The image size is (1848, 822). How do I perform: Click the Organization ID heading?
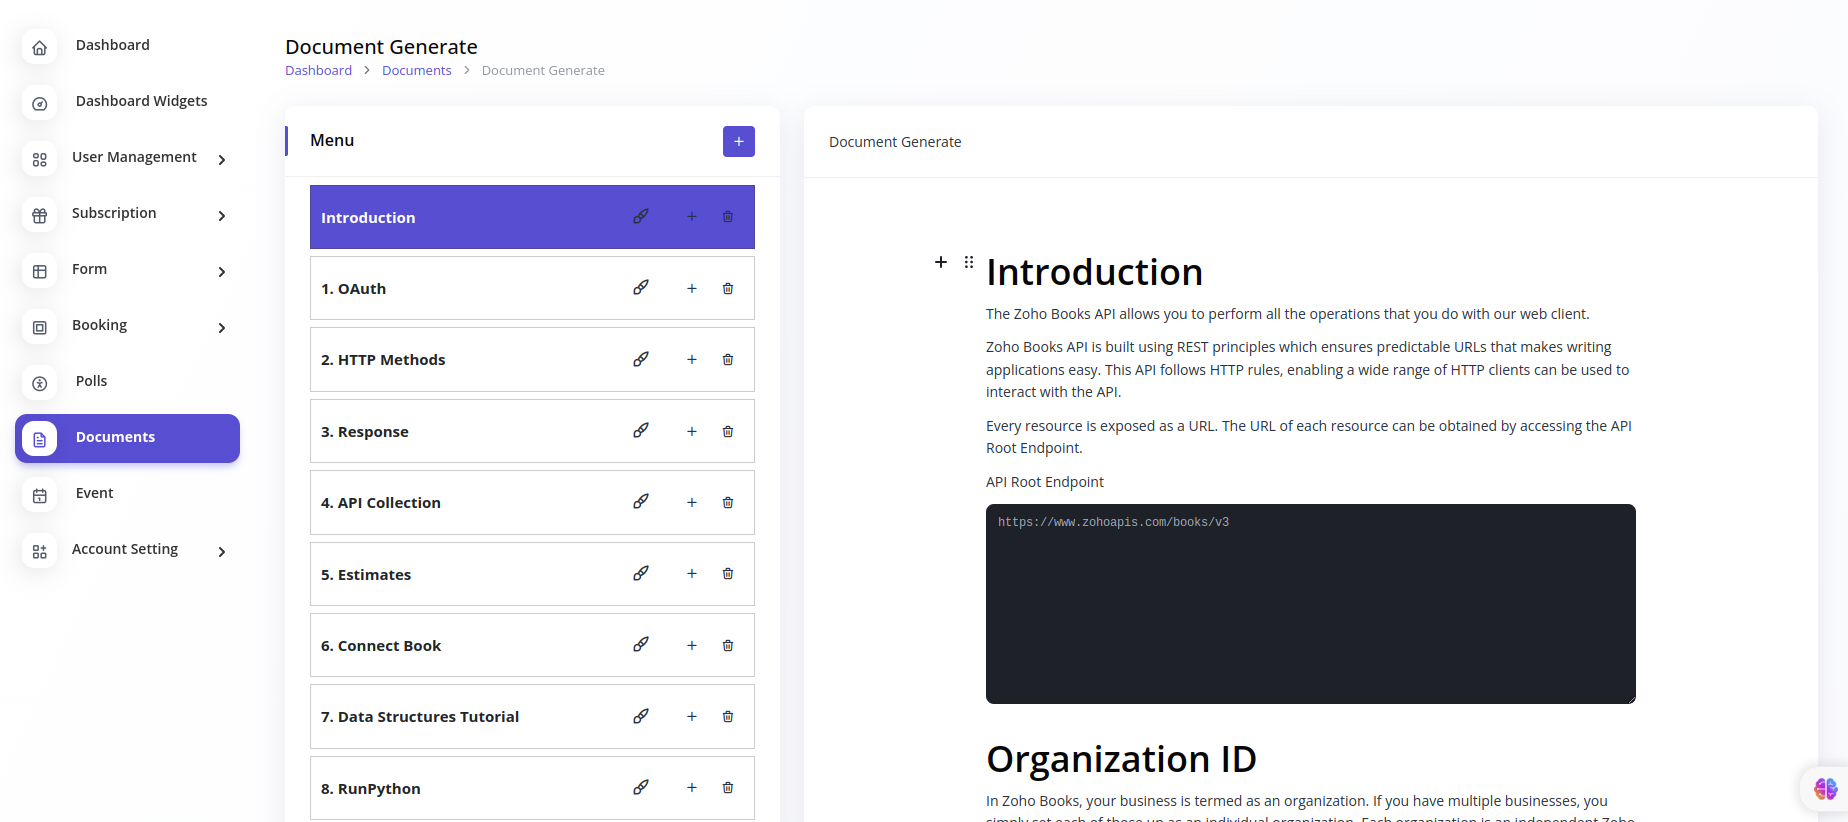pyautogui.click(x=1121, y=759)
